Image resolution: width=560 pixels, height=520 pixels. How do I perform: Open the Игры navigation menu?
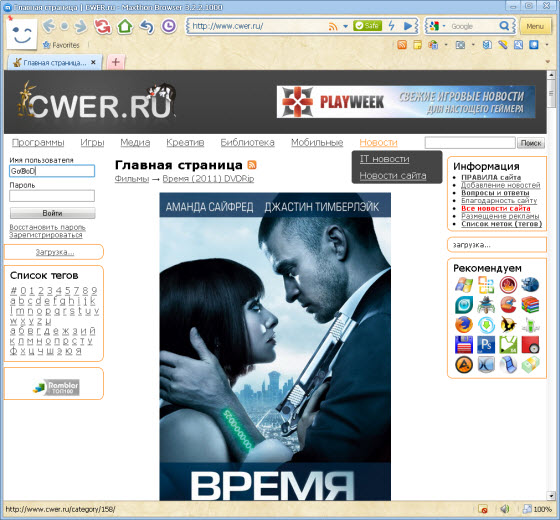(x=92, y=142)
